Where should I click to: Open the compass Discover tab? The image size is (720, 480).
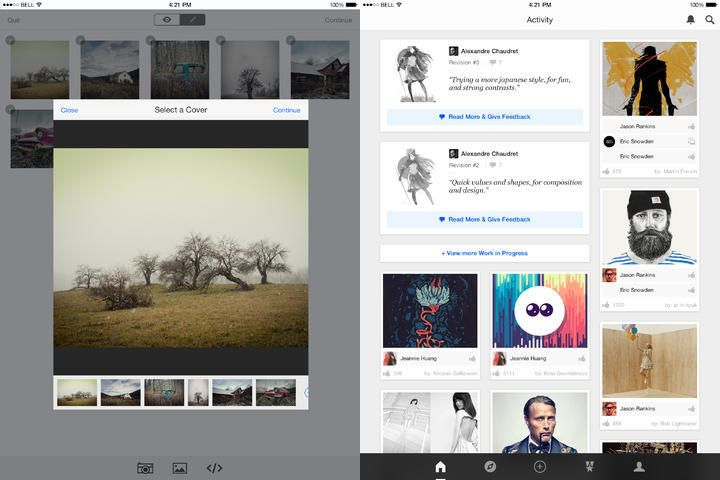point(490,467)
